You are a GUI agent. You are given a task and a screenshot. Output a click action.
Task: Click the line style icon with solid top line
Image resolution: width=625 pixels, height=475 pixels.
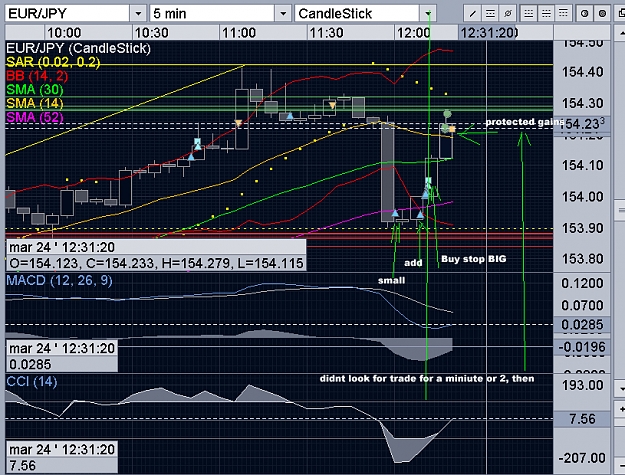click(564, 14)
